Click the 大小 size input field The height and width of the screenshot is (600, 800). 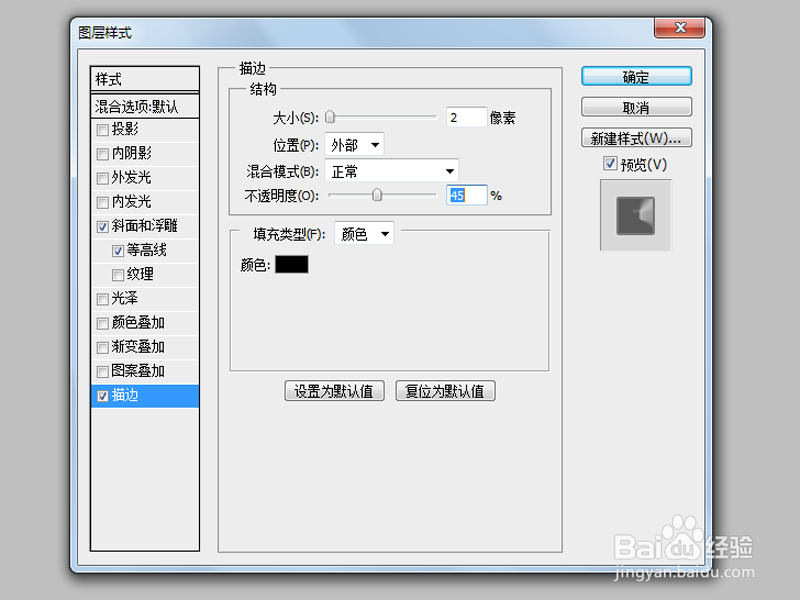click(466, 117)
